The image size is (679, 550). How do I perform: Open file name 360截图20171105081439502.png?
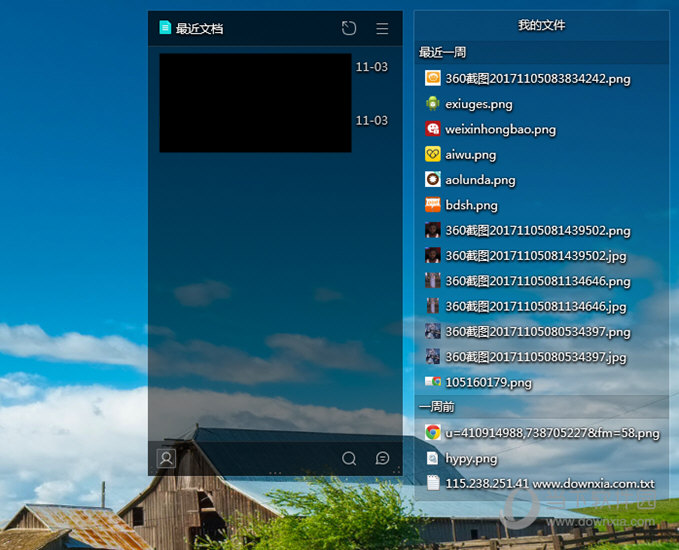(x=538, y=230)
